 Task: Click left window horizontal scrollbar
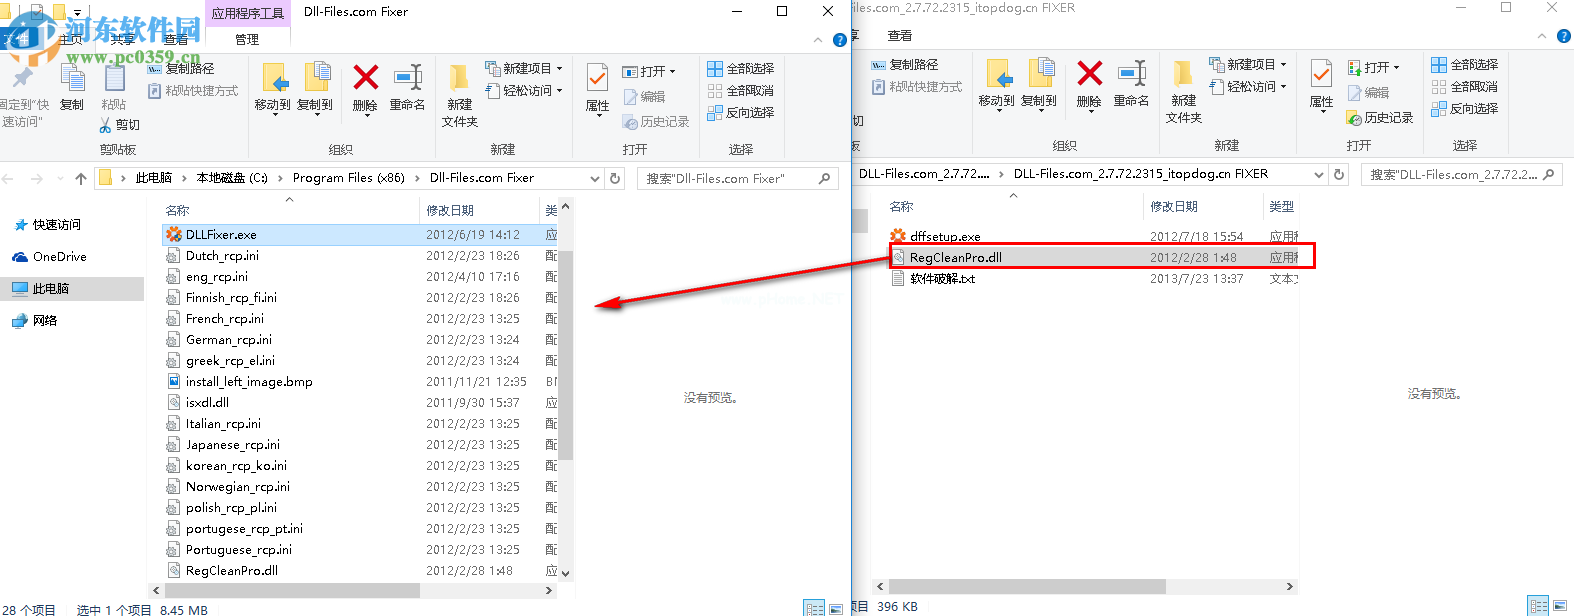pos(291,590)
